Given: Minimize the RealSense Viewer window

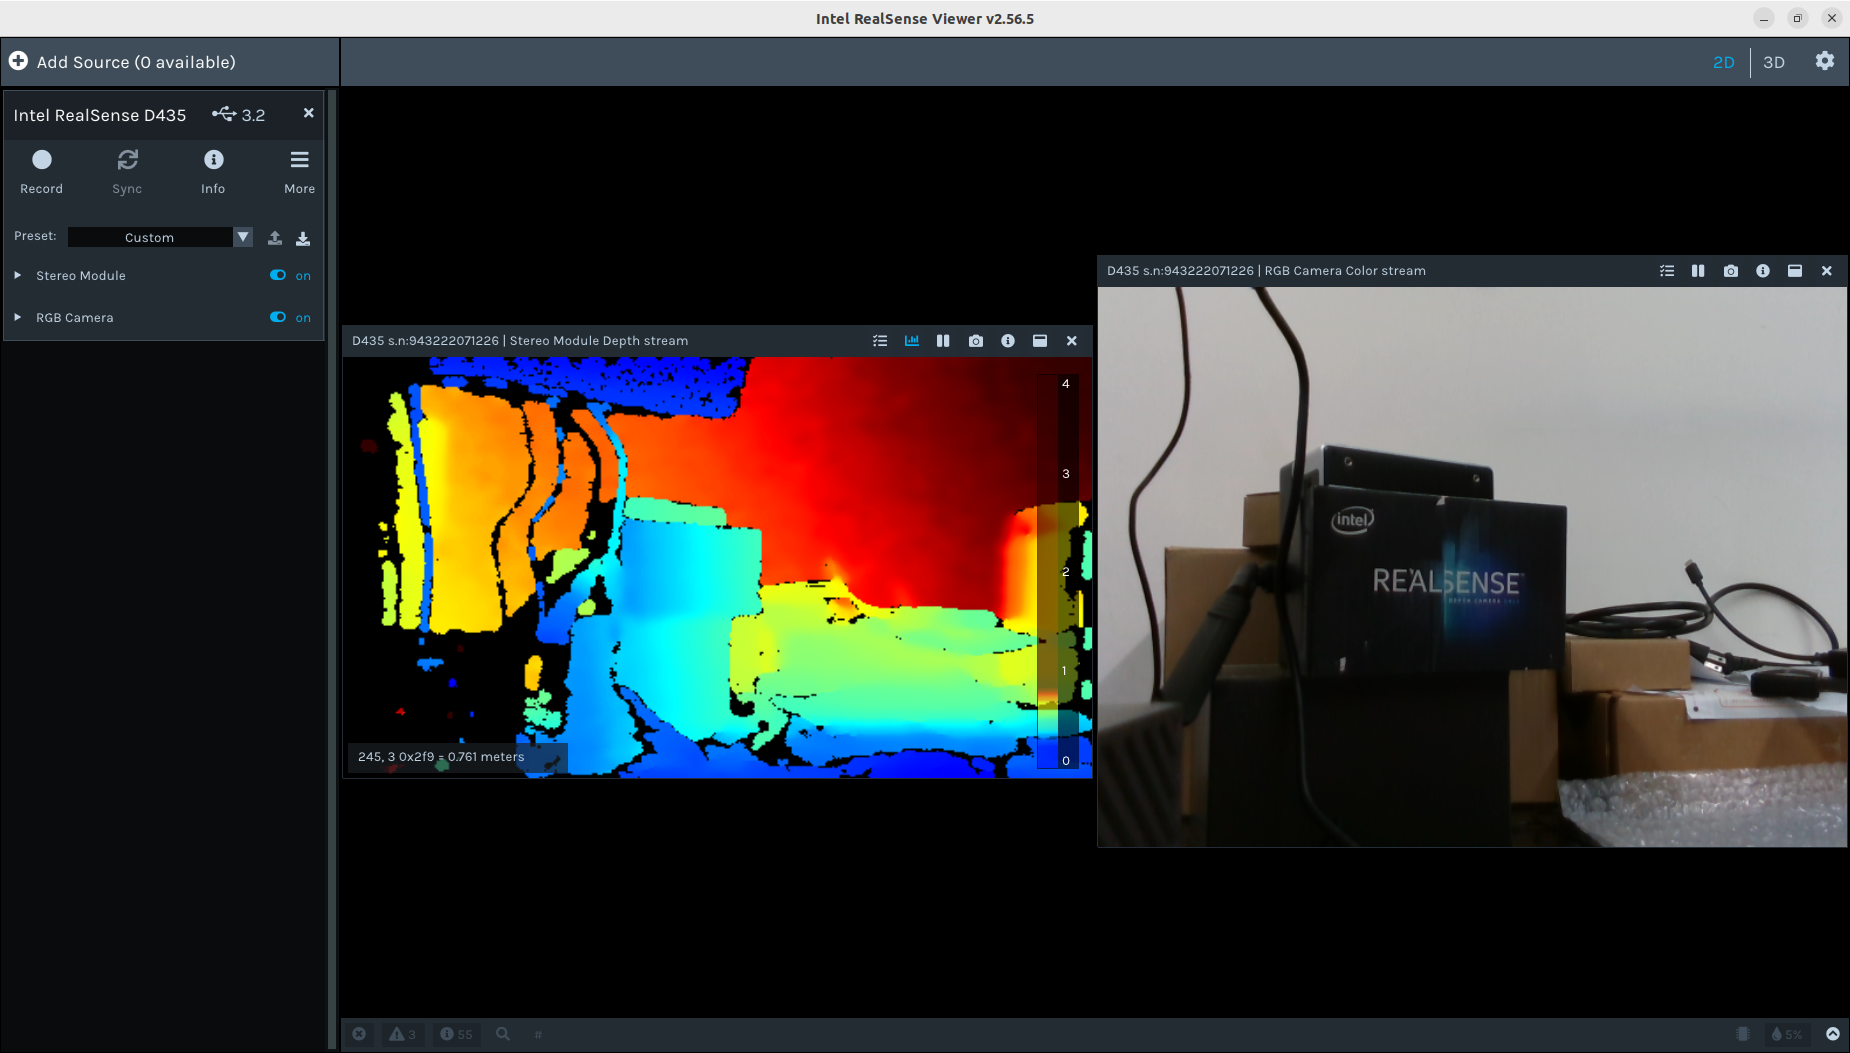Looking at the screenshot, I should point(1764,18).
